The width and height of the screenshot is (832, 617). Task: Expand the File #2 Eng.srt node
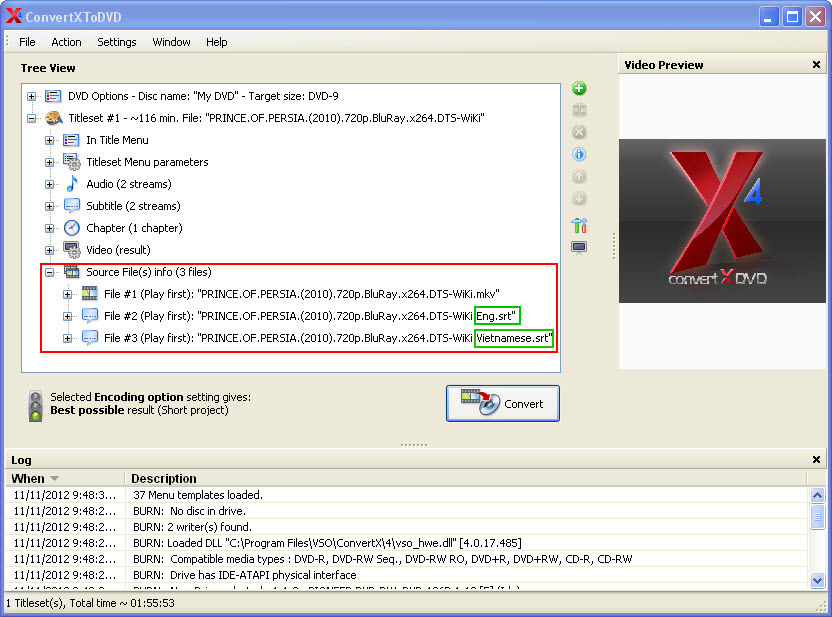[x=67, y=316]
